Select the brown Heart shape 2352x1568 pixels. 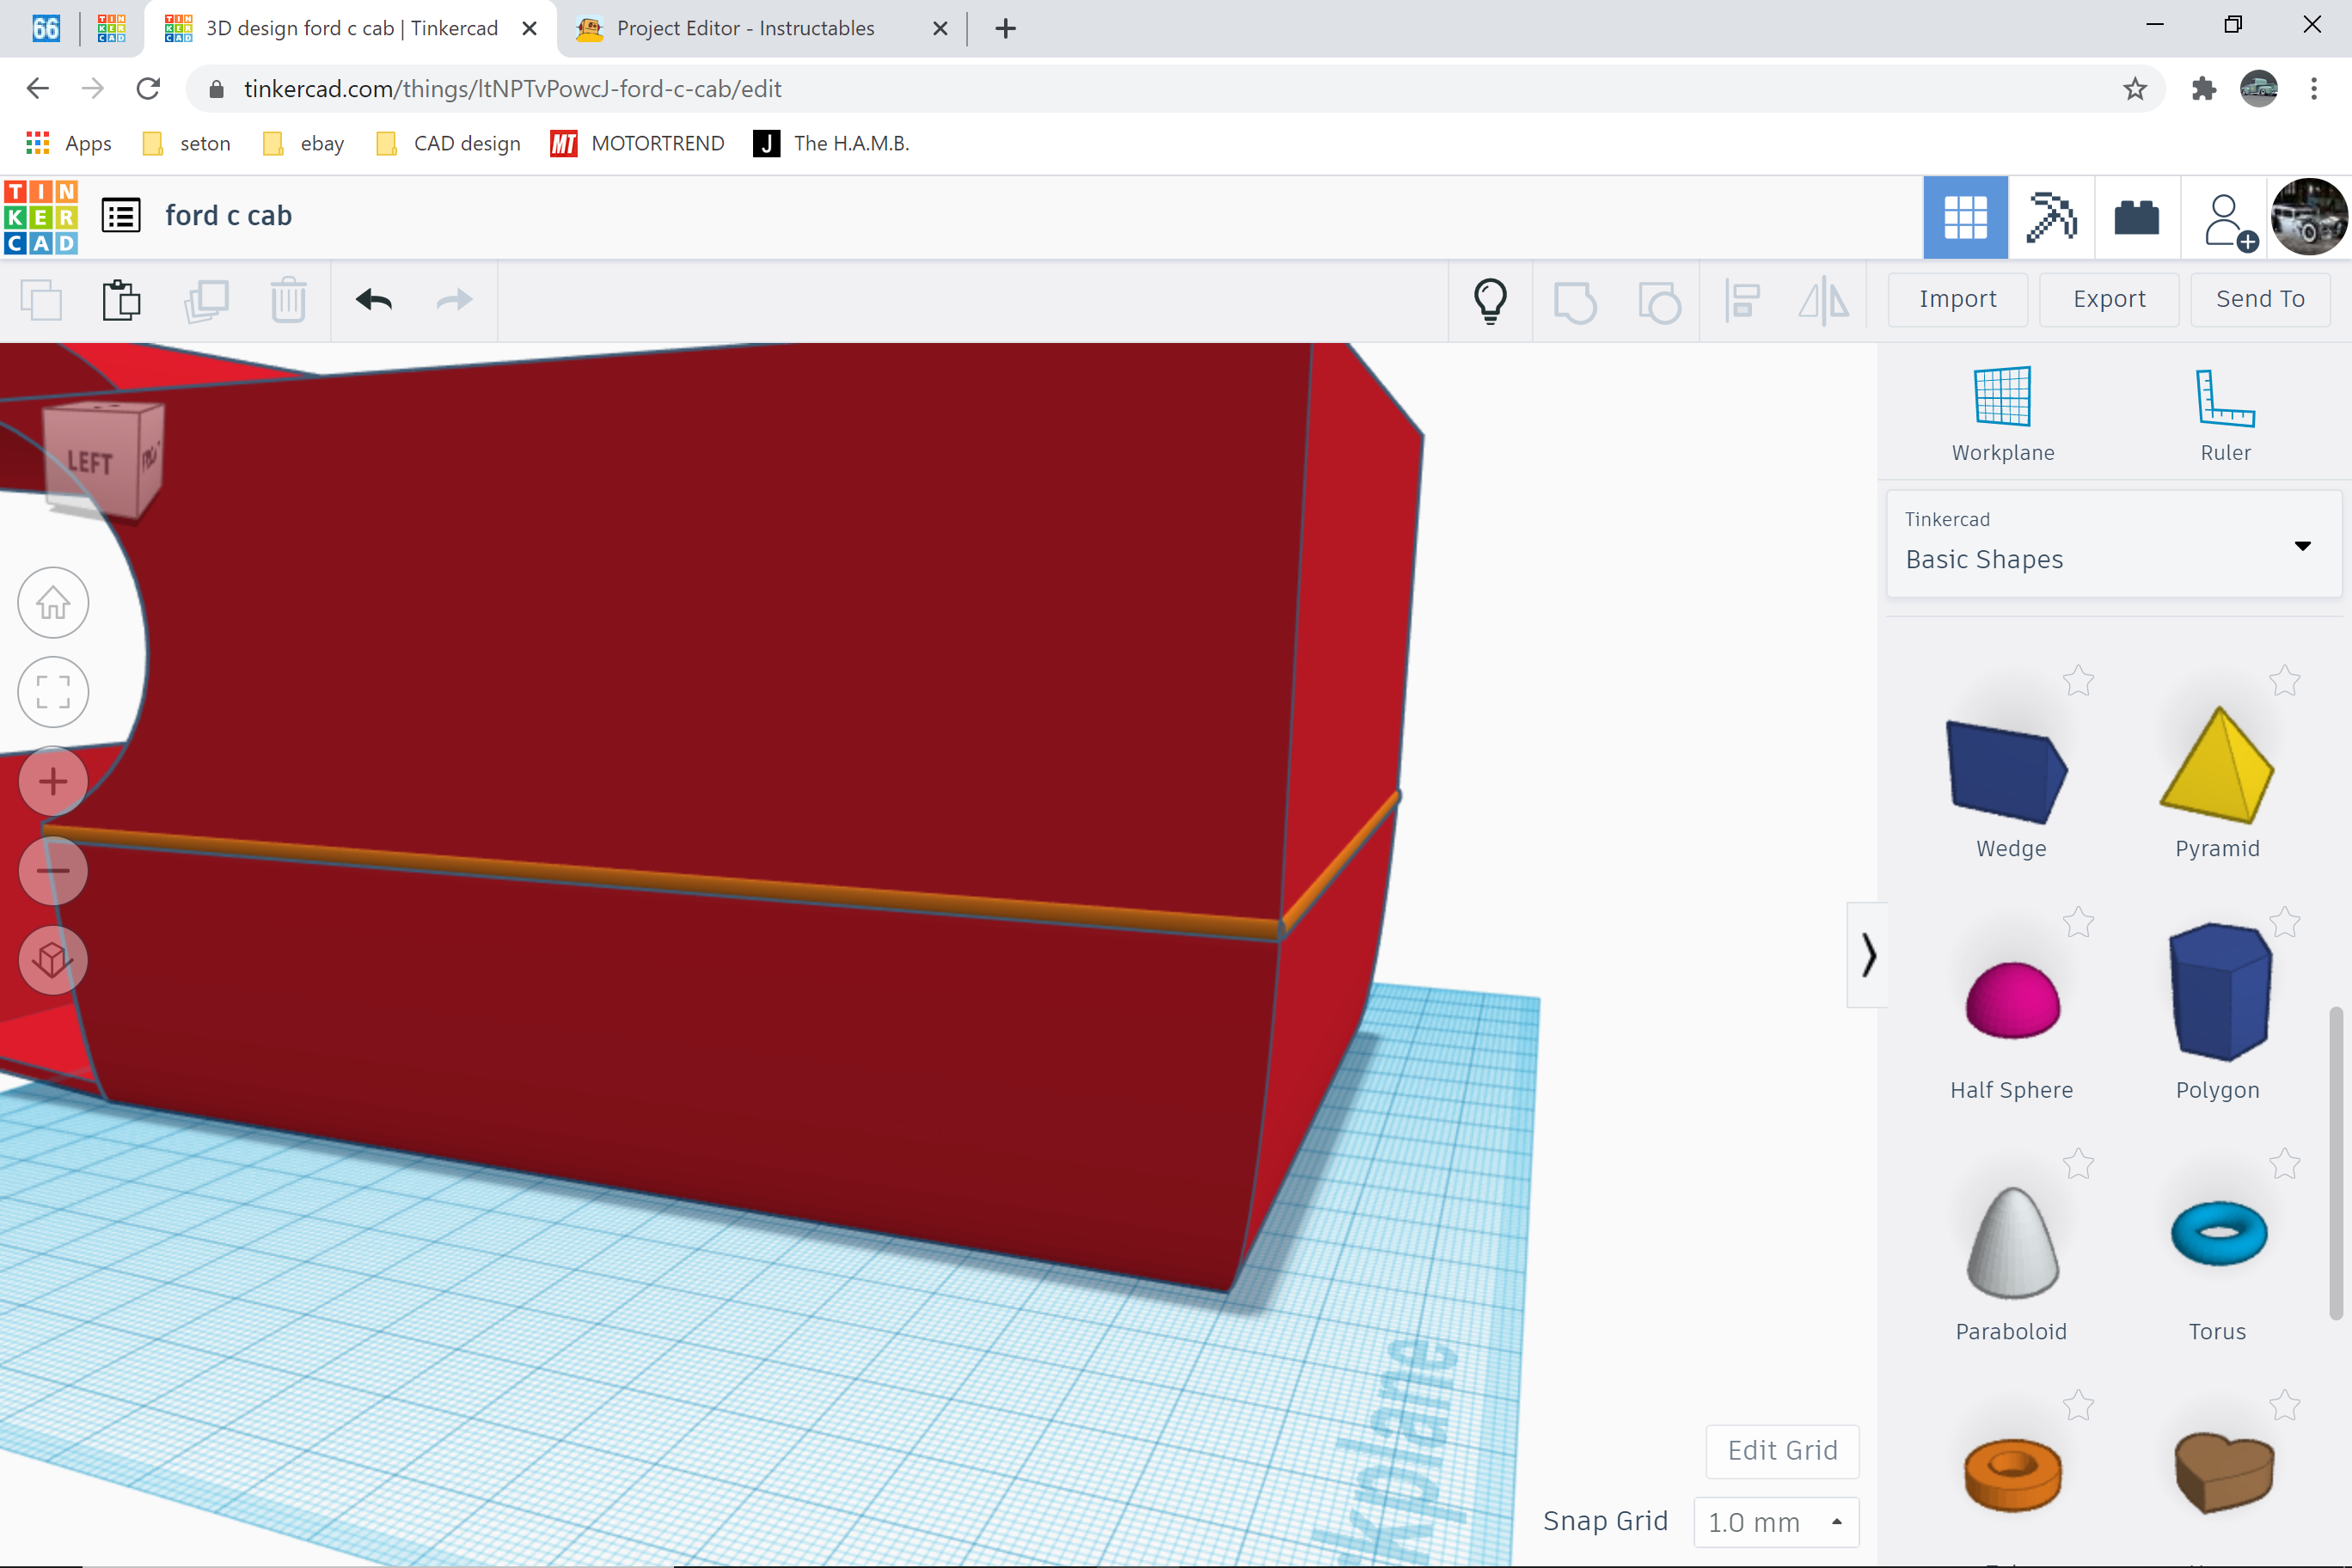[2223, 1472]
